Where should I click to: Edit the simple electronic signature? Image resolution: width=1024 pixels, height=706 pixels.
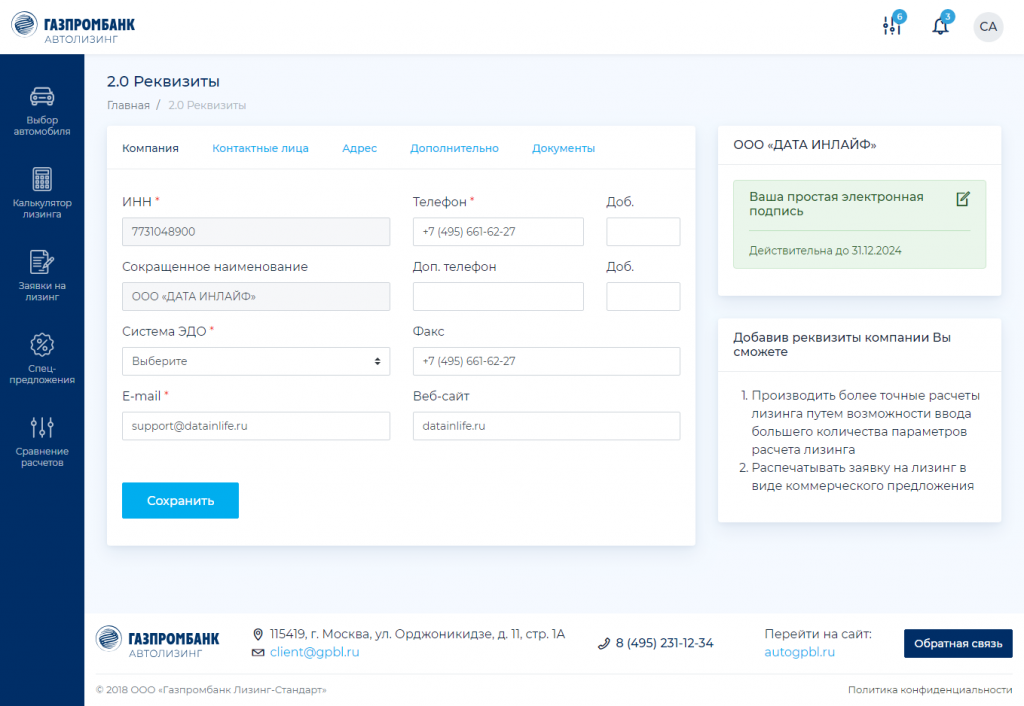tap(963, 199)
